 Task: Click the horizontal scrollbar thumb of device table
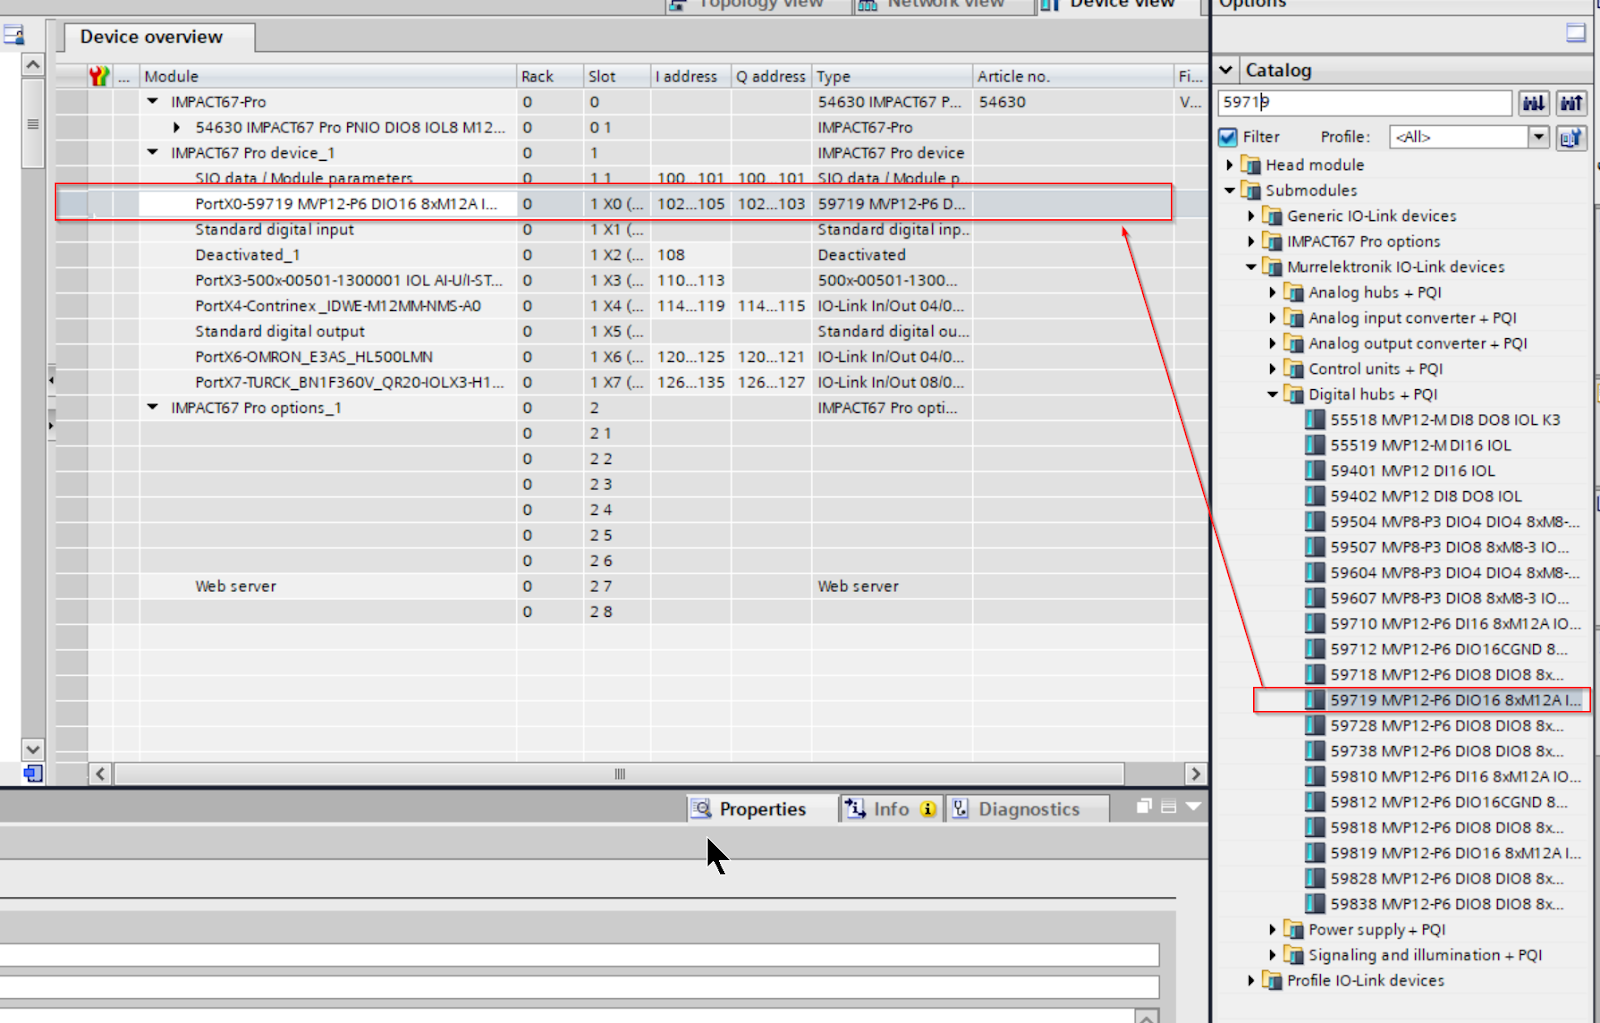click(x=619, y=774)
